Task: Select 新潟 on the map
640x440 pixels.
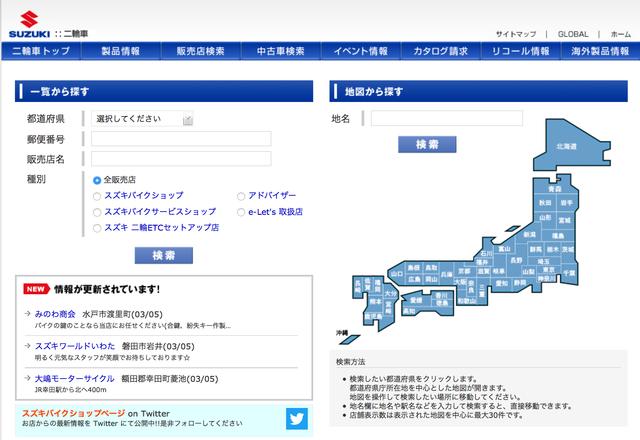Action: (529, 234)
